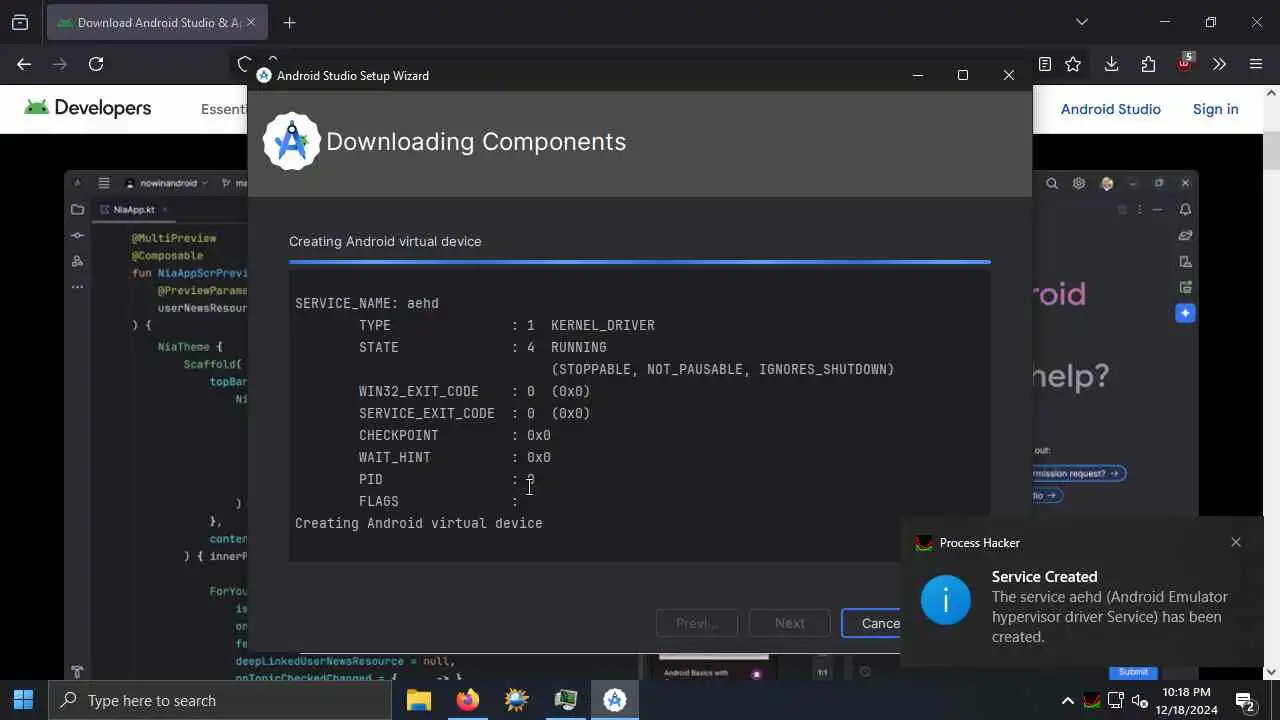Click the Process Hacker notification header icon
The height and width of the screenshot is (720, 1280).
tap(924, 543)
